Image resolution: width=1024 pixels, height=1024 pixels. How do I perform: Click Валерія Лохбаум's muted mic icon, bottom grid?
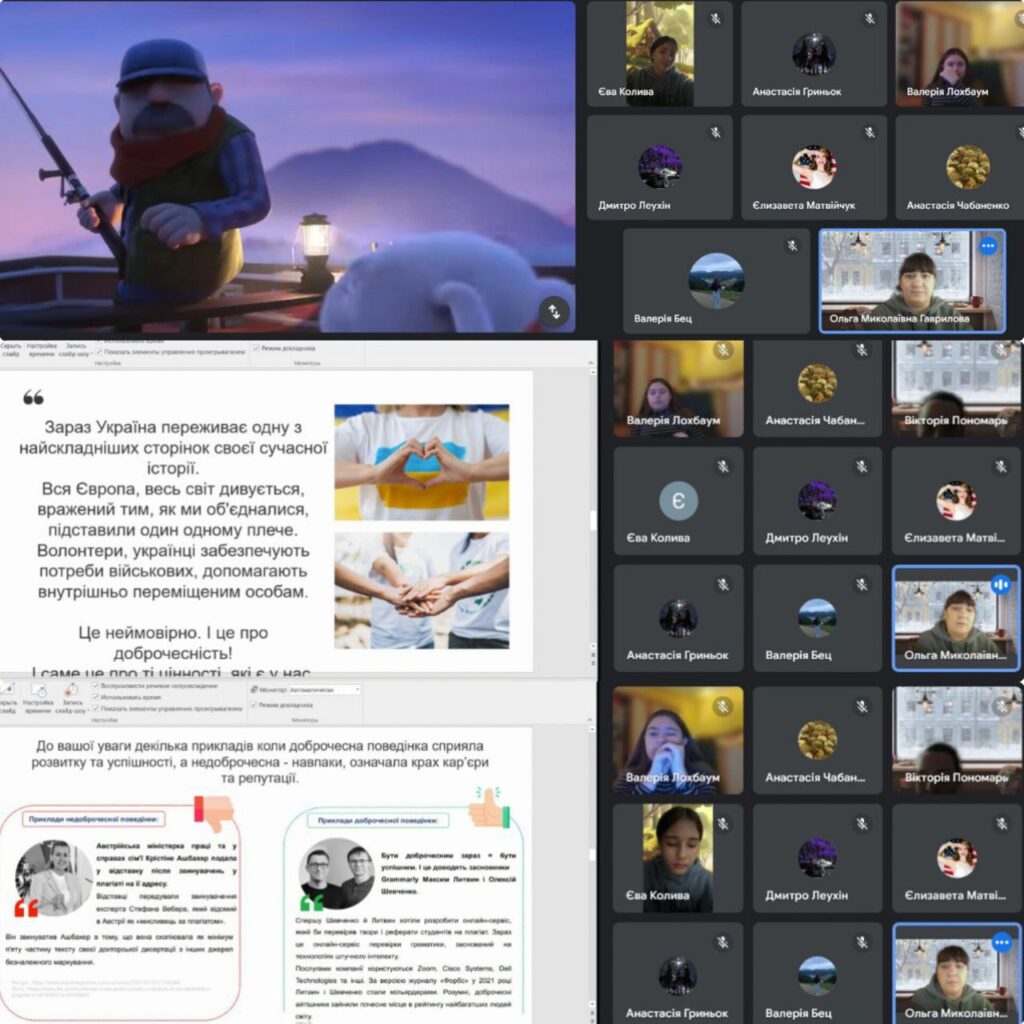pos(723,706)
